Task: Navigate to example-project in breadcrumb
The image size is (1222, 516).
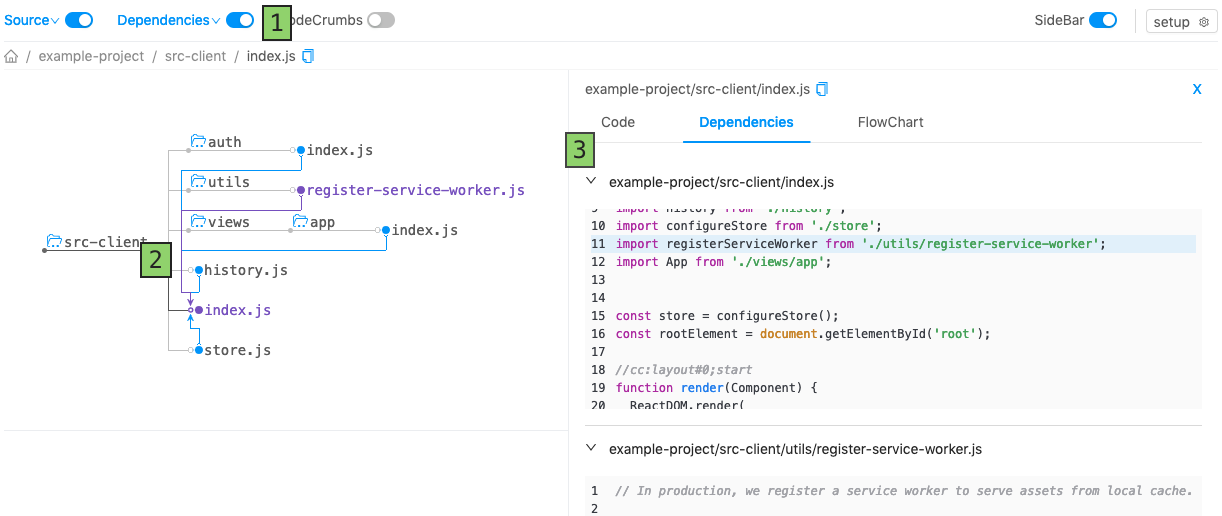Action: pyautogui.click(x=91, y=57)
